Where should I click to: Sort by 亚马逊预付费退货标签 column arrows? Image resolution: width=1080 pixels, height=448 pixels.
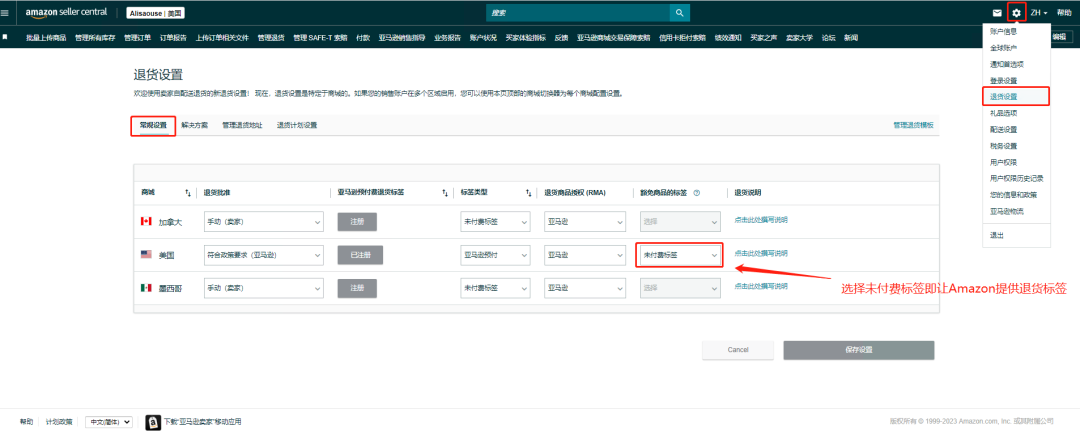point(445,192)
